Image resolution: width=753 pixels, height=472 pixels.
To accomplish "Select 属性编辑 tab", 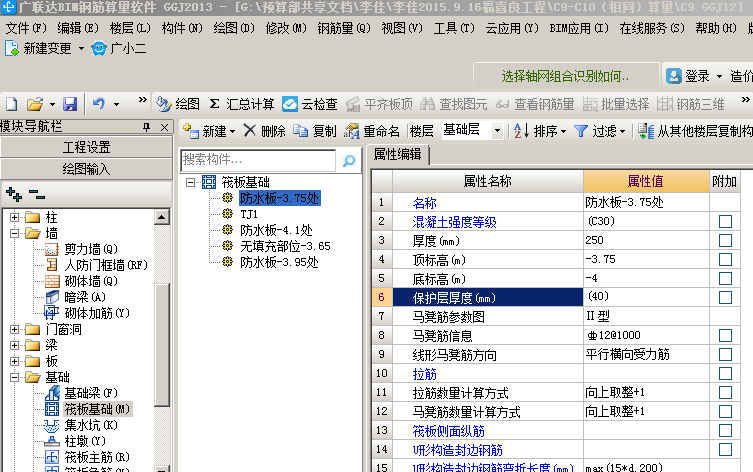I will 398,154.
